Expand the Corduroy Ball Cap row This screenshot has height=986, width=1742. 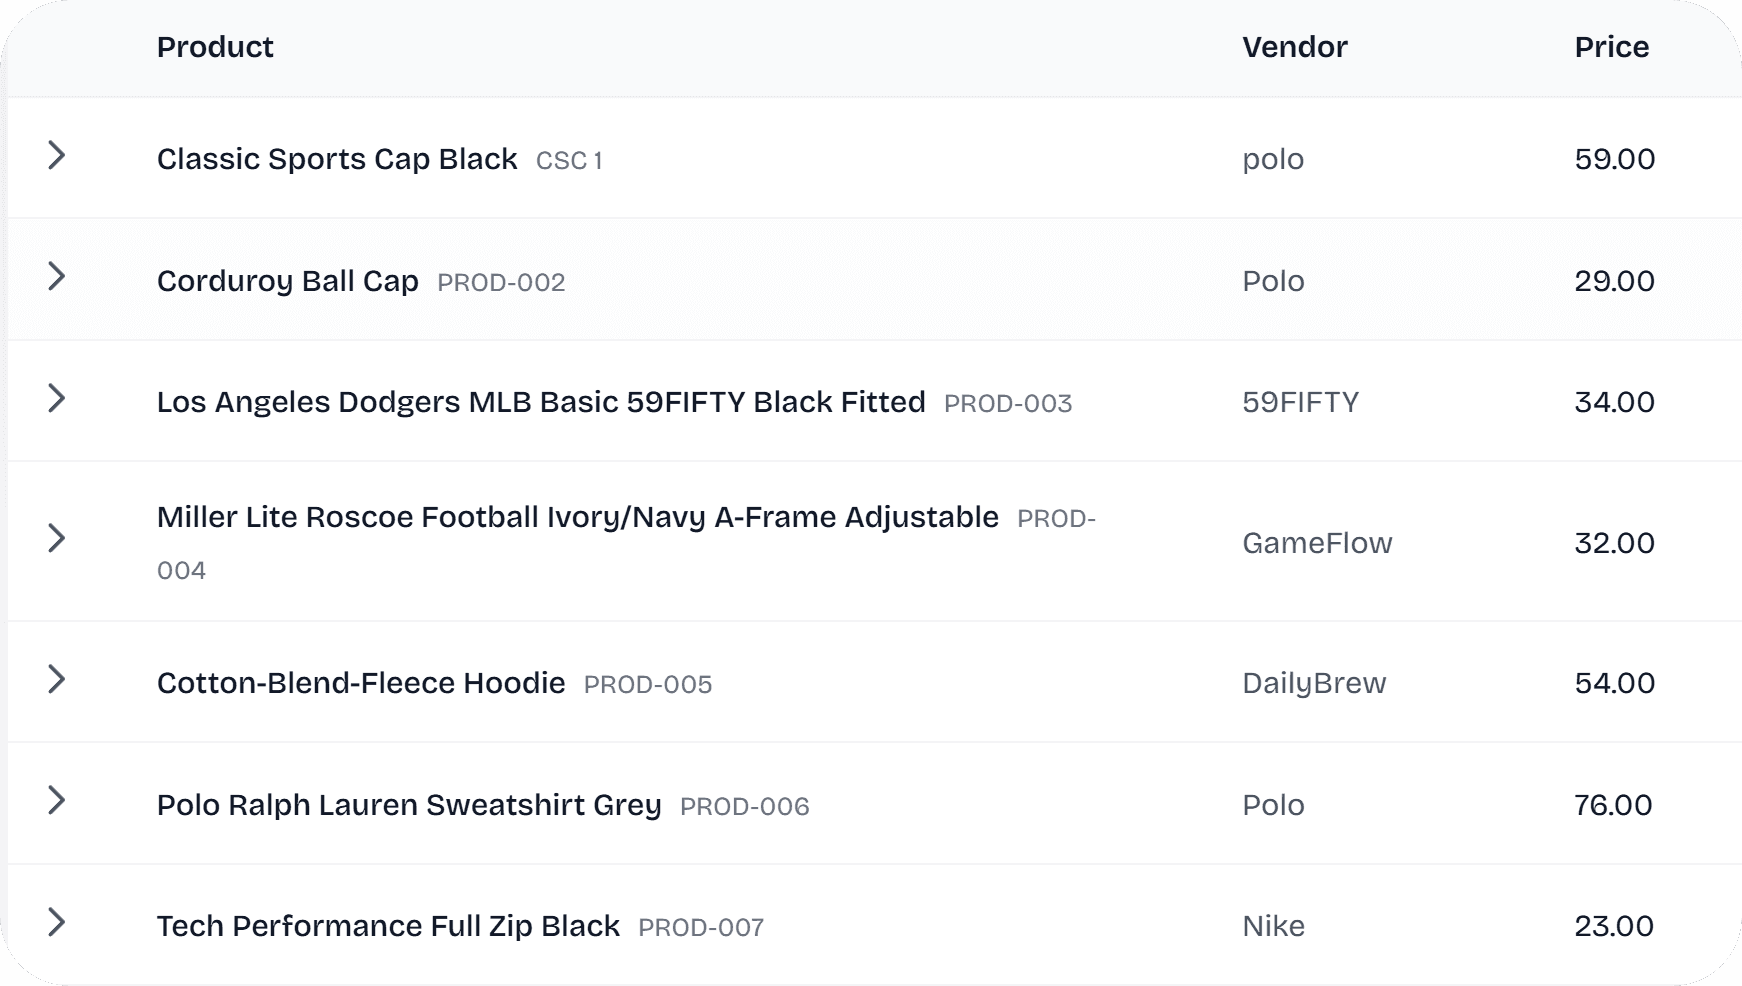point(57,277)
